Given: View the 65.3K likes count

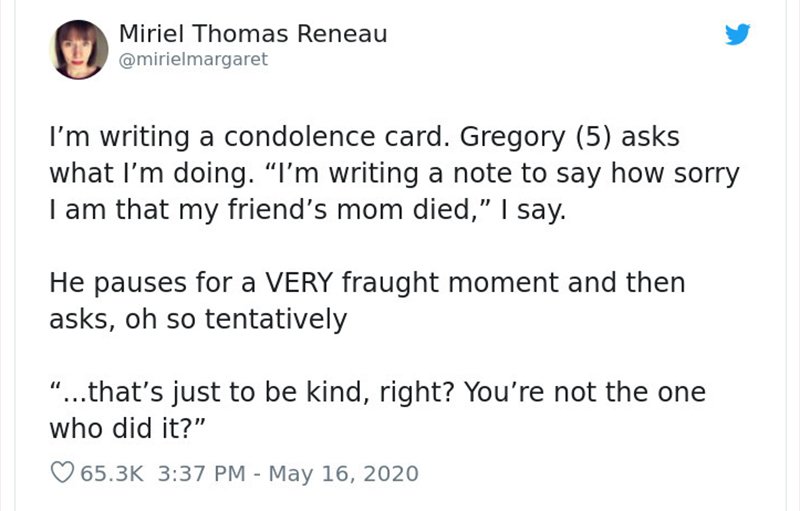Looking at the screenshot, I should pos(112,473).
